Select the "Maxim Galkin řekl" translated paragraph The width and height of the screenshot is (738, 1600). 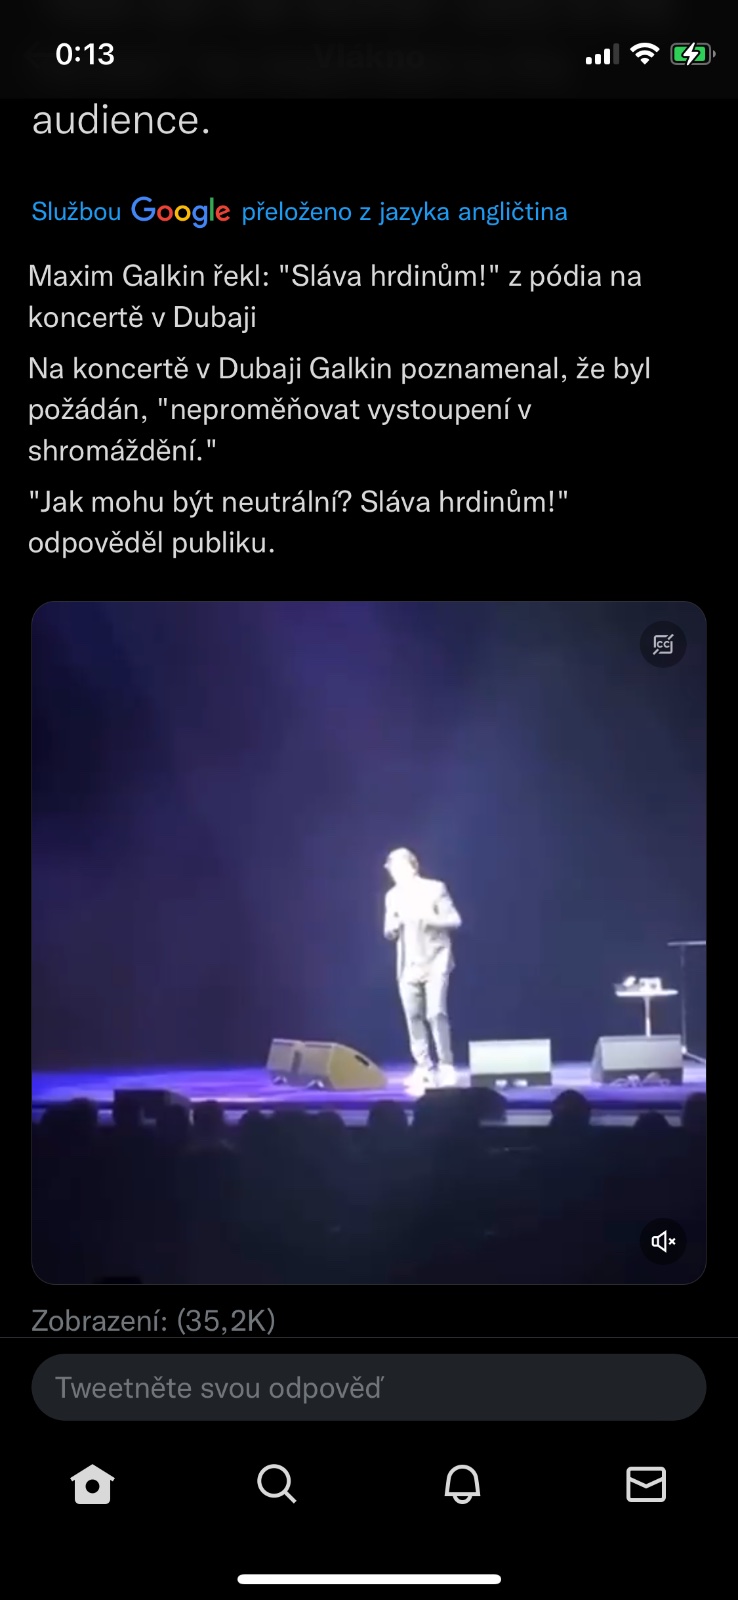pos(335,296)
